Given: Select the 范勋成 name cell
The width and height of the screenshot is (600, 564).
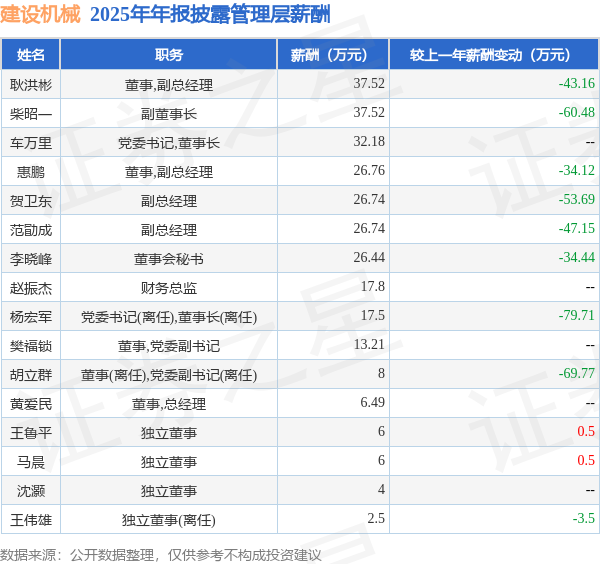Looking at the screenshot, I should point(31,230).
